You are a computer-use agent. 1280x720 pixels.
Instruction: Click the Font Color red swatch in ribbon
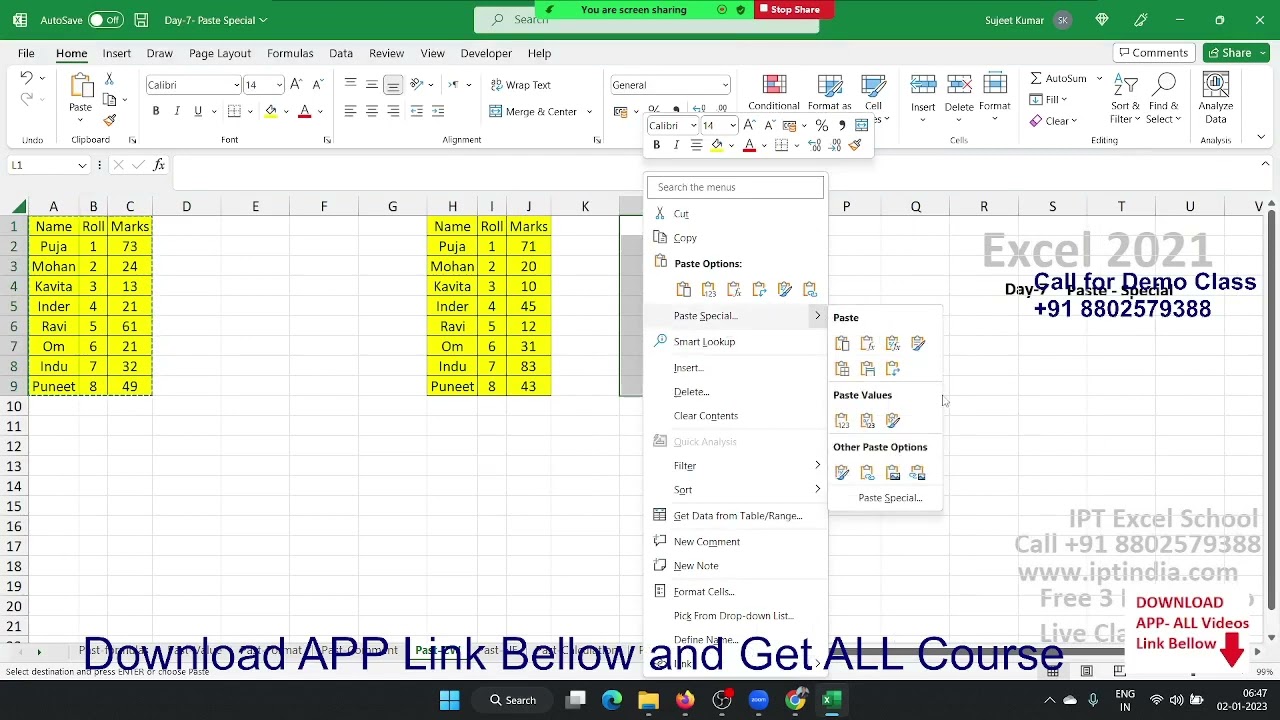pos(305,111)
